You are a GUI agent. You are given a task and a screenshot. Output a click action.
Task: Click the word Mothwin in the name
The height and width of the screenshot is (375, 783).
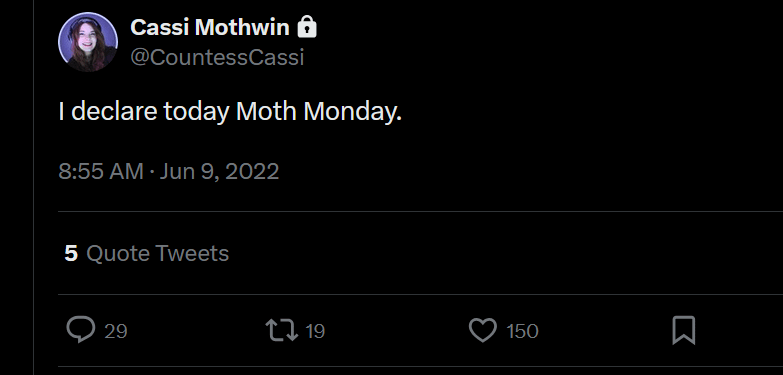[x=242, y=27]
